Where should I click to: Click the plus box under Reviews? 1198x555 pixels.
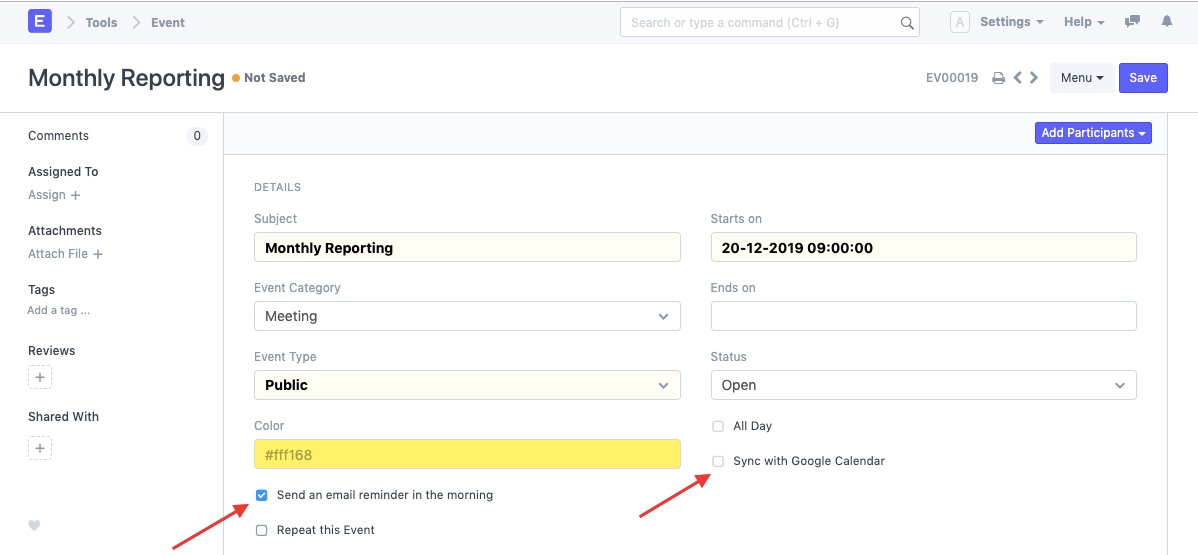click(x=40, y=377)
